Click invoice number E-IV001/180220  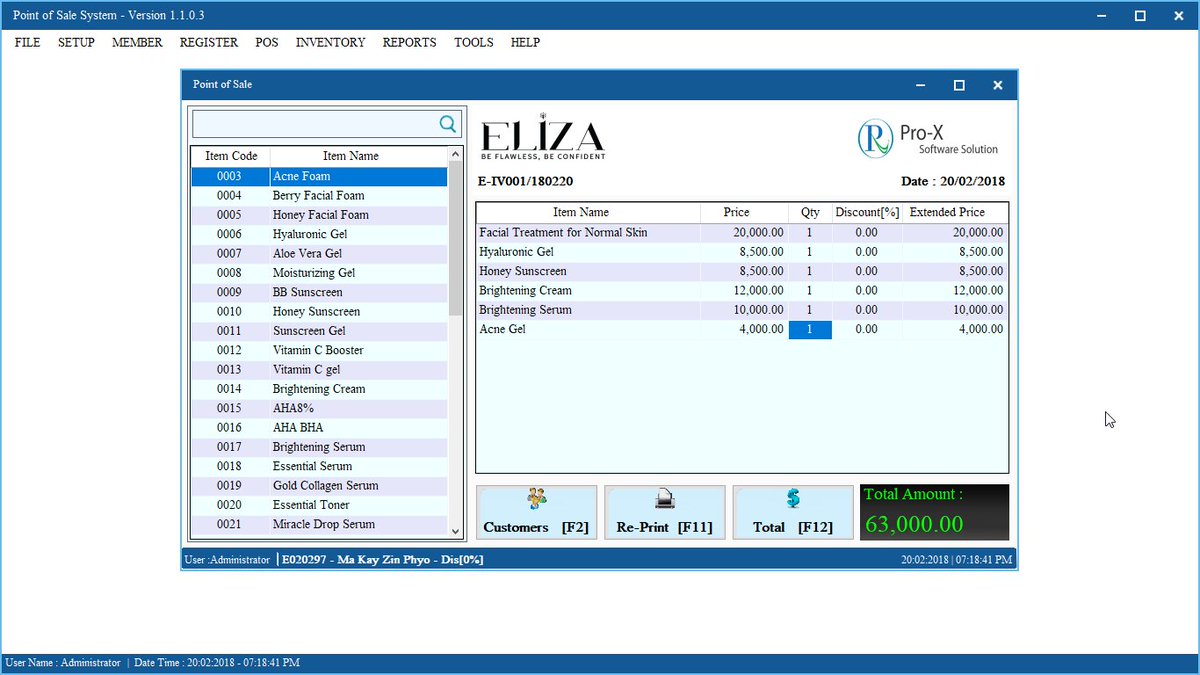[526, 182]
